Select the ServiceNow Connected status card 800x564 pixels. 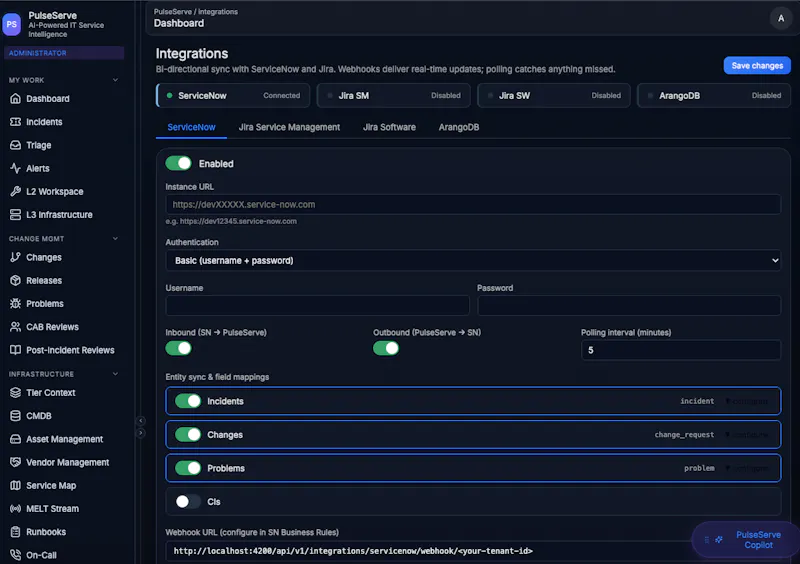coord(233,95)
